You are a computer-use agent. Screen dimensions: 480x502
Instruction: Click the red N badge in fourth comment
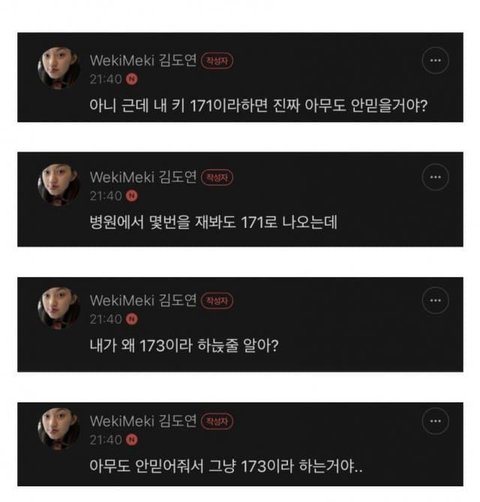[x=132, y=440]
